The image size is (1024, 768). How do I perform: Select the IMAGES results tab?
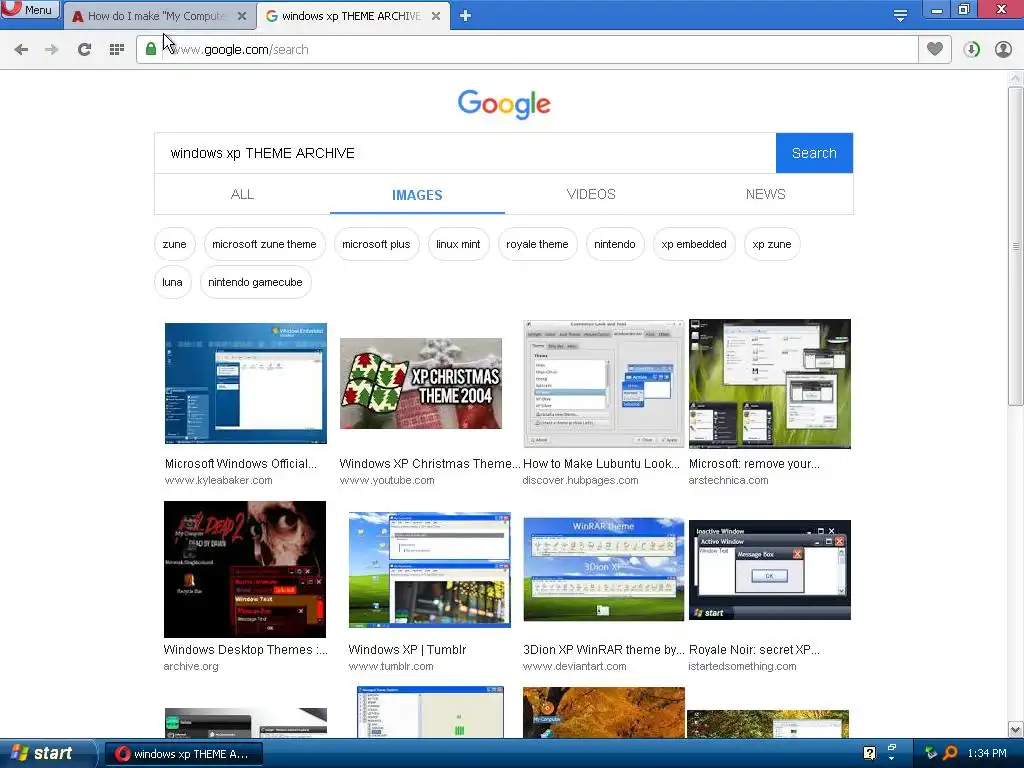pyautogui.click(x=417, y=195)
